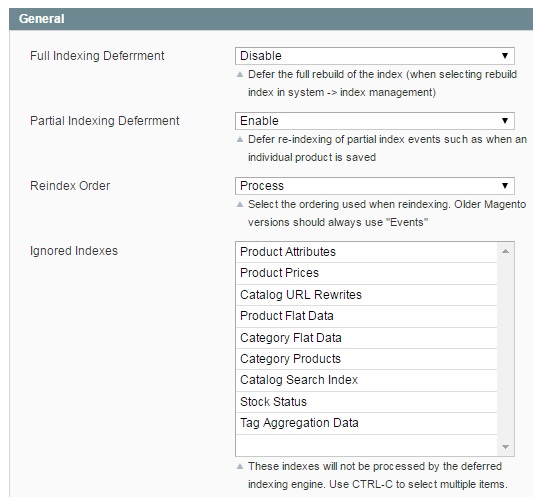Click hint triangle beside Full Indexing note

240,74
